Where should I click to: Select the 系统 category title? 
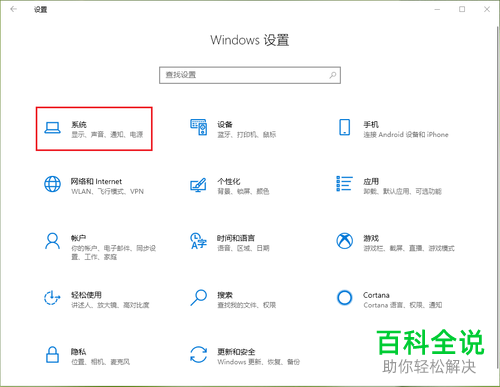coord(79,125)
